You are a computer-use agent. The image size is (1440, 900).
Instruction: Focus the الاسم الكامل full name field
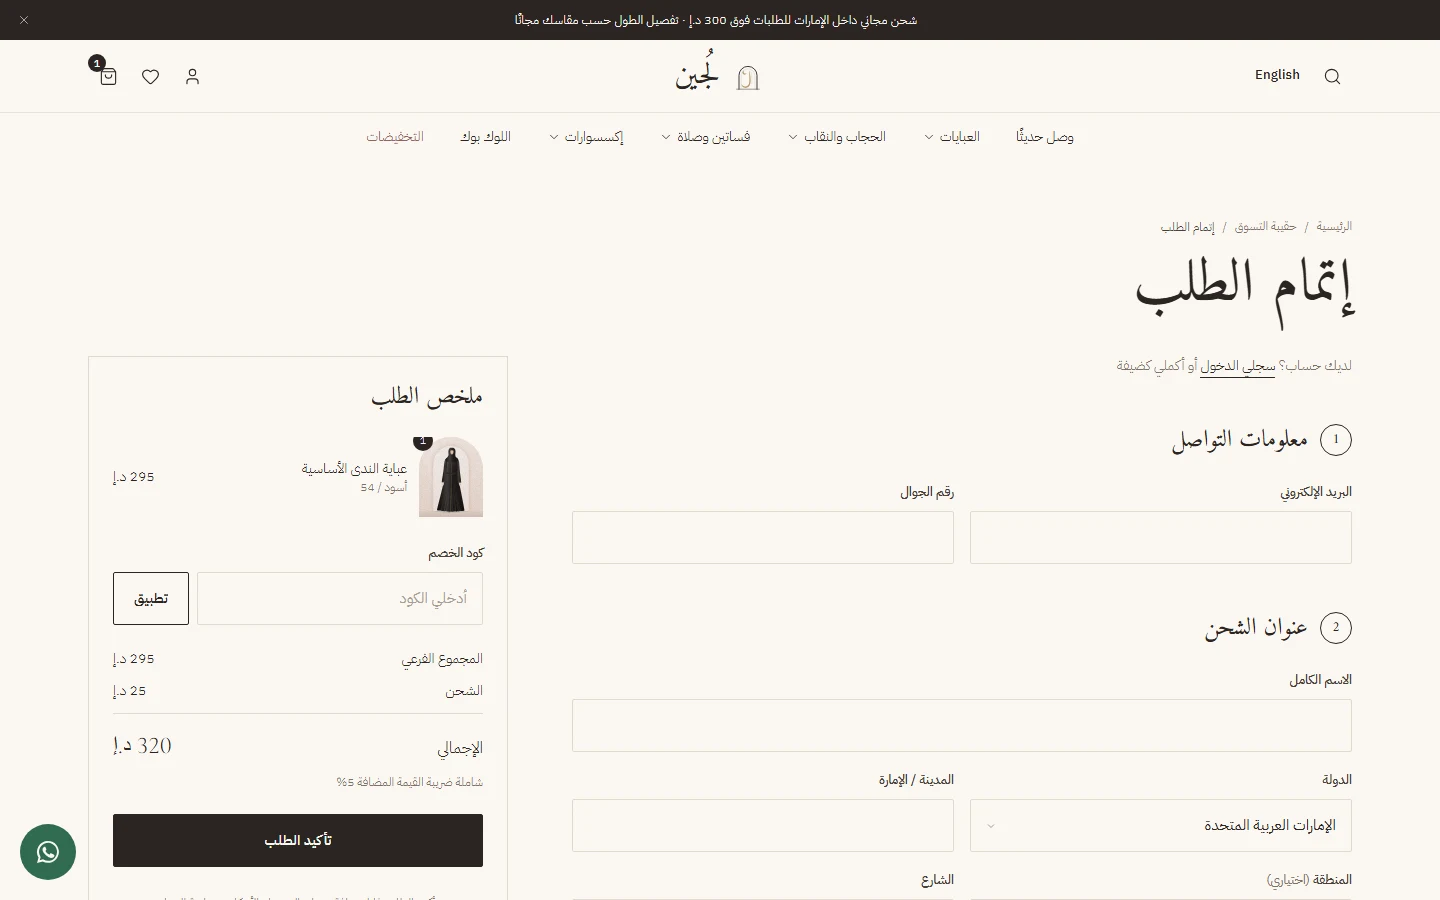[x=962, y=726]
